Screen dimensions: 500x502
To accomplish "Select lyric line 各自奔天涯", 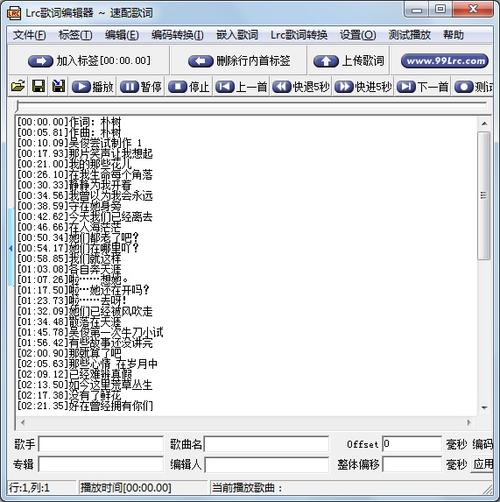I will pos(69,269).
